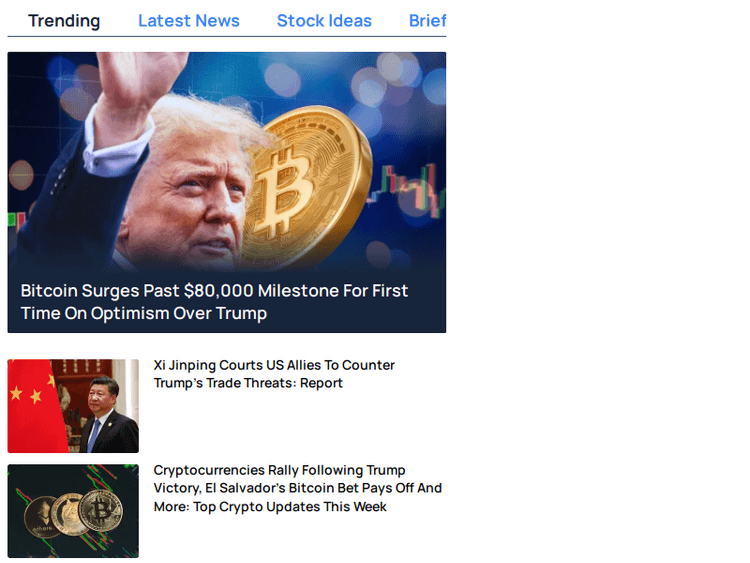Select the Stock Ideas tab

(x=324, y=21)
